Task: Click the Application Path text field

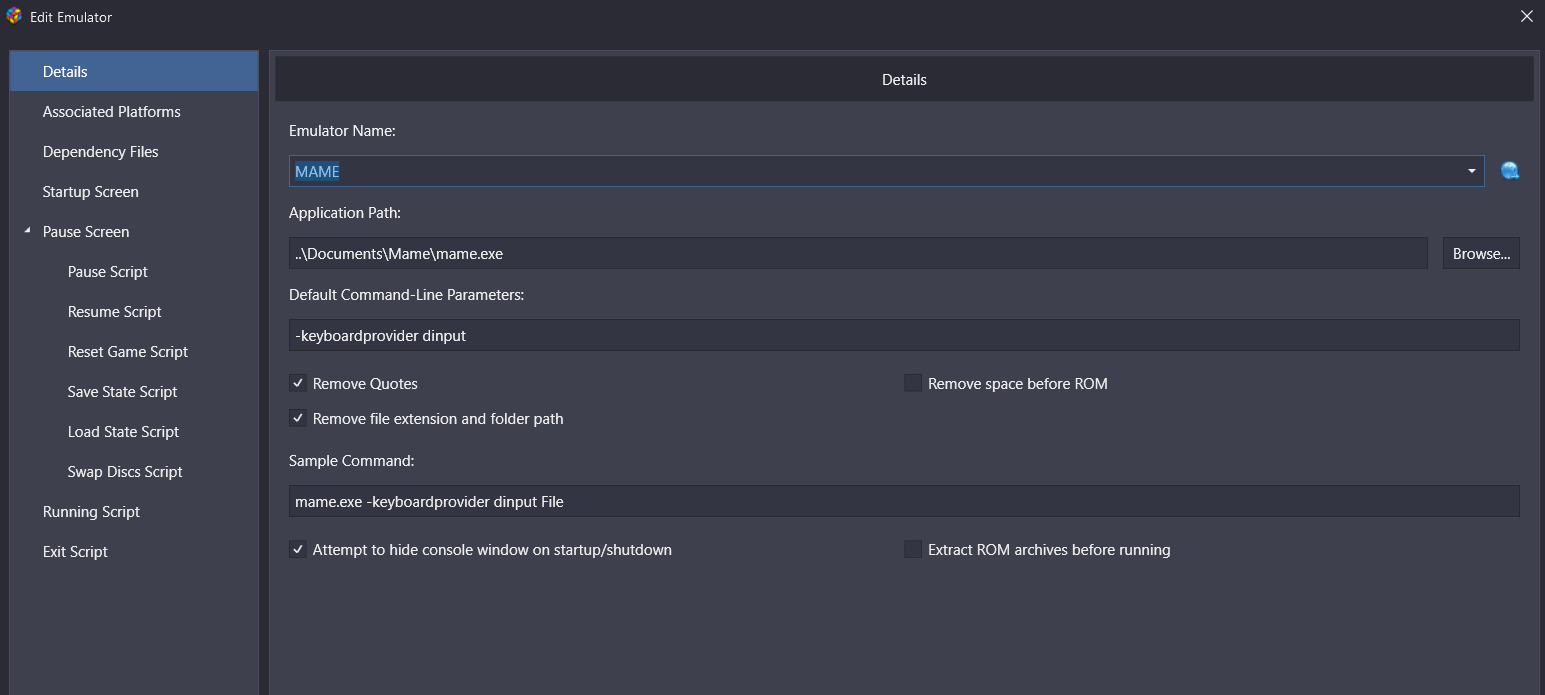Action: [x=858, y=253]
